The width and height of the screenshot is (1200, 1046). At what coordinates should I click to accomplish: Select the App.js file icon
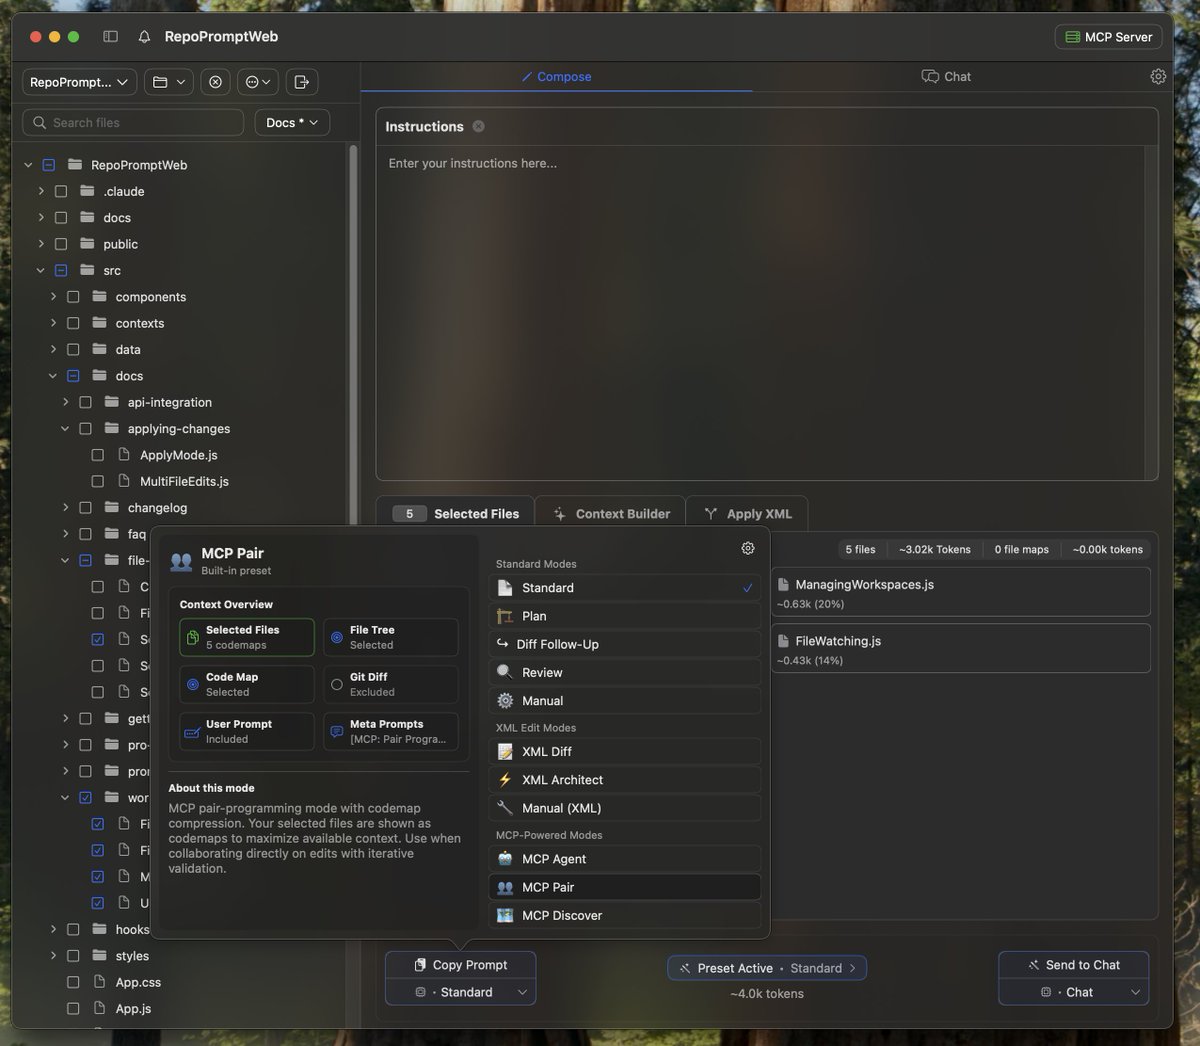(99, 1008)
